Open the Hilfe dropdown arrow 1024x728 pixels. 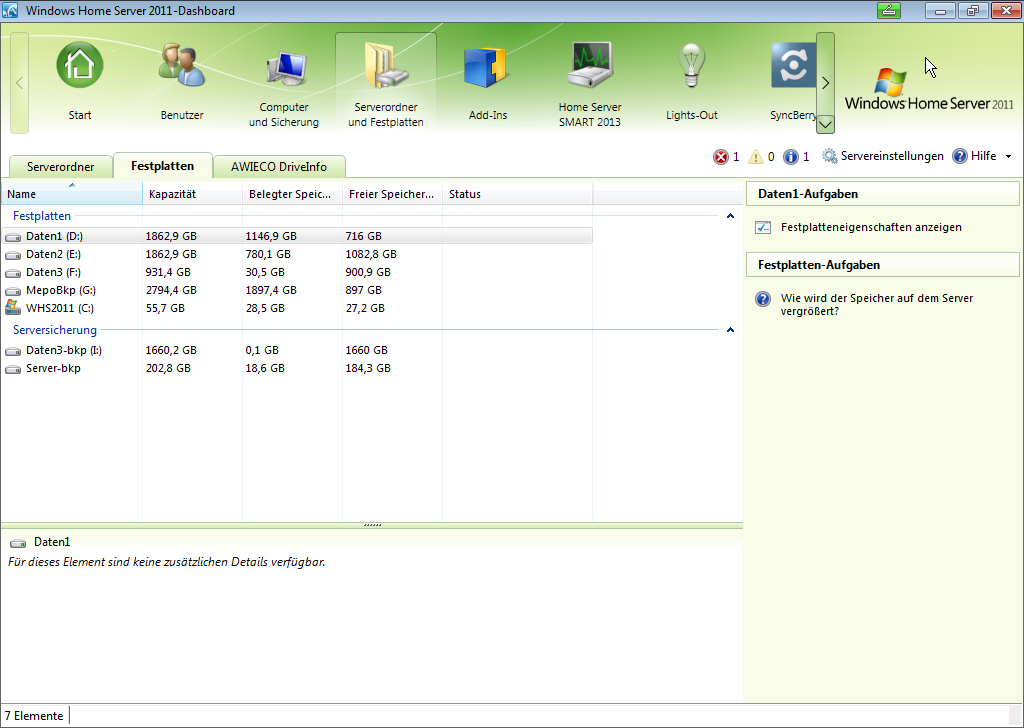(1008, 157)
